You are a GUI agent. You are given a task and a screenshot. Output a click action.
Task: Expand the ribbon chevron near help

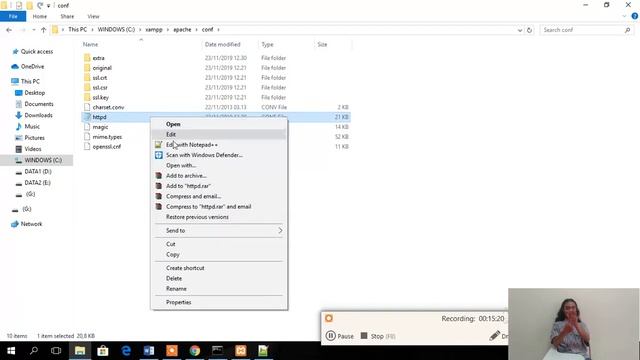click(x=624, y=16)
